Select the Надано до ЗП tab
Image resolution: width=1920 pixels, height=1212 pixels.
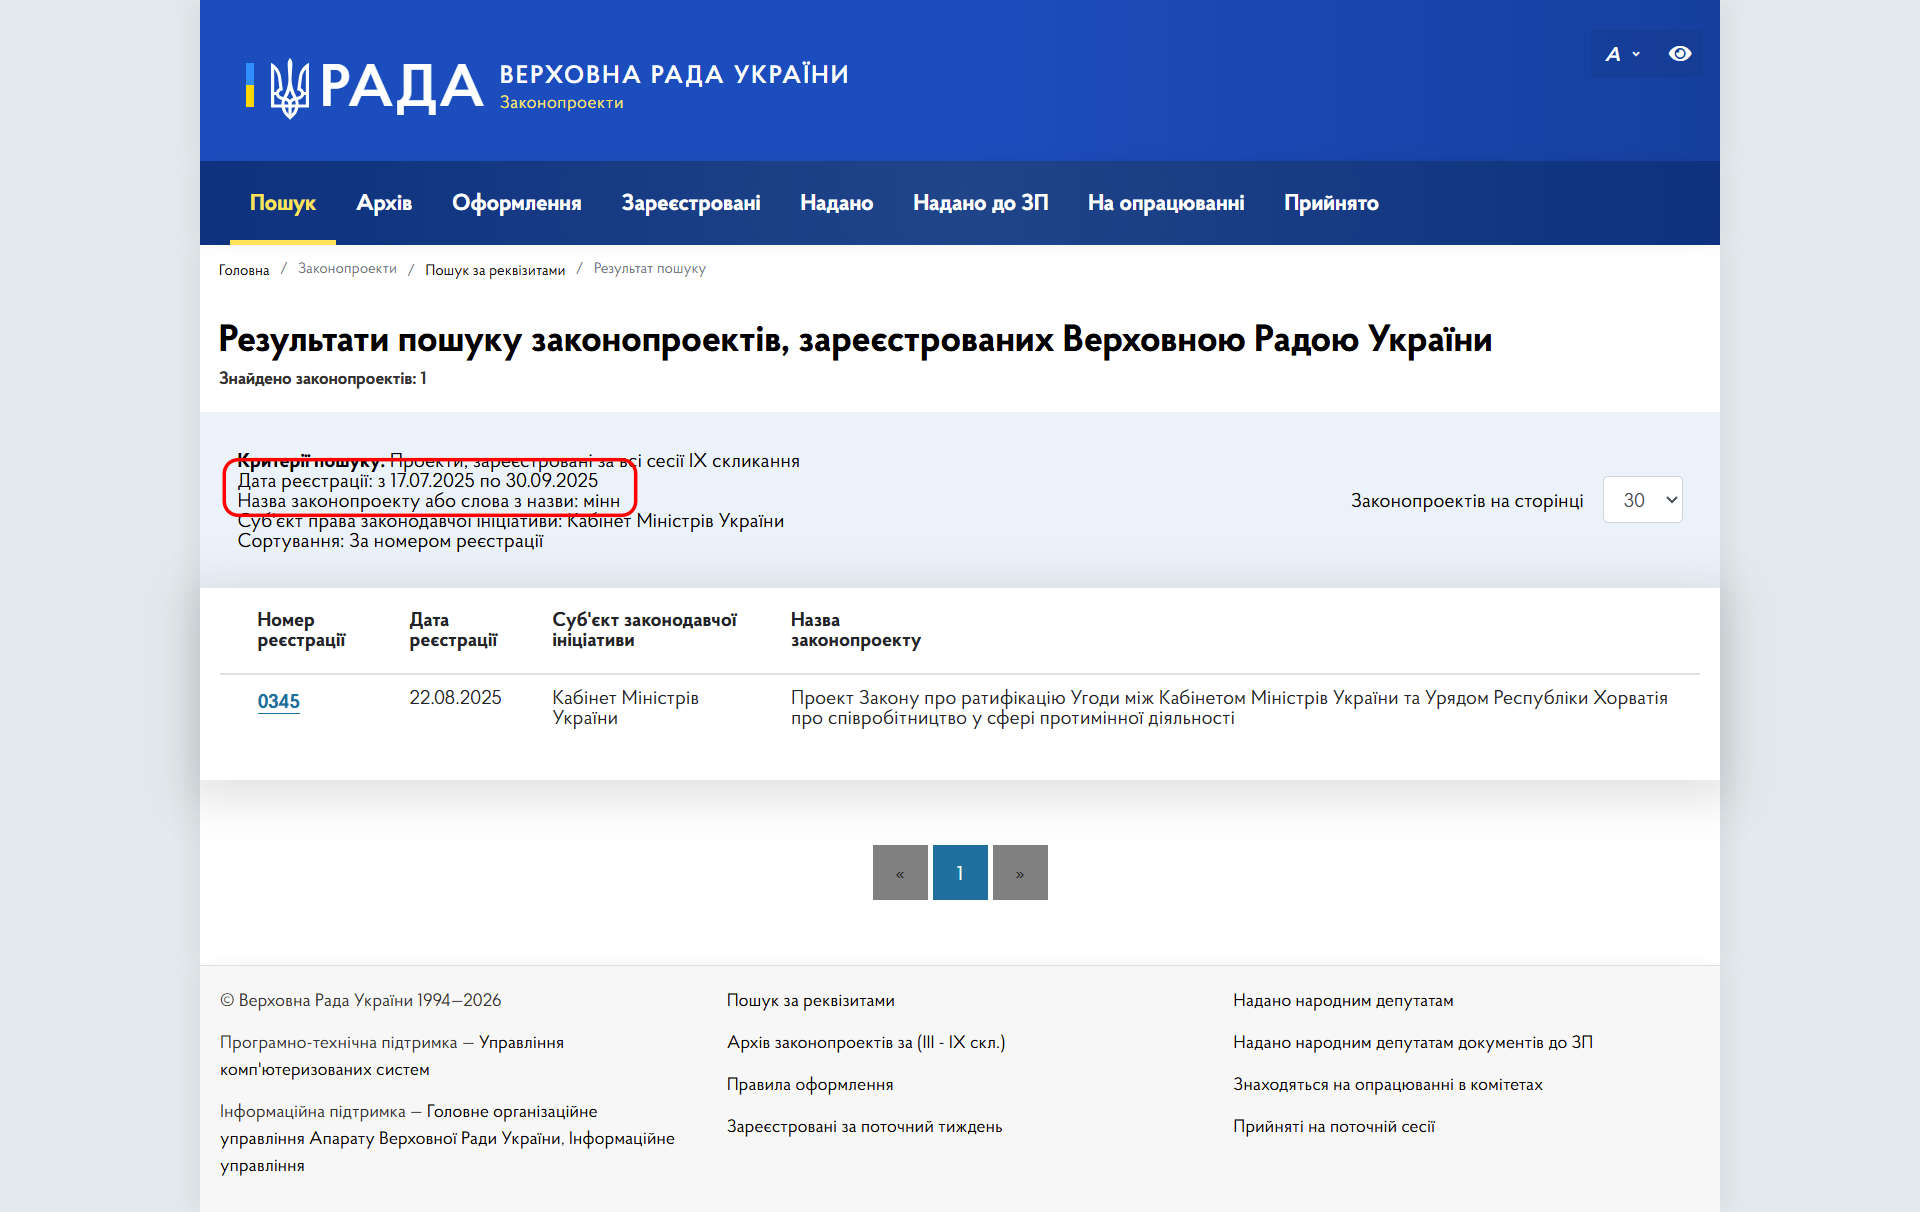(981, 203)
